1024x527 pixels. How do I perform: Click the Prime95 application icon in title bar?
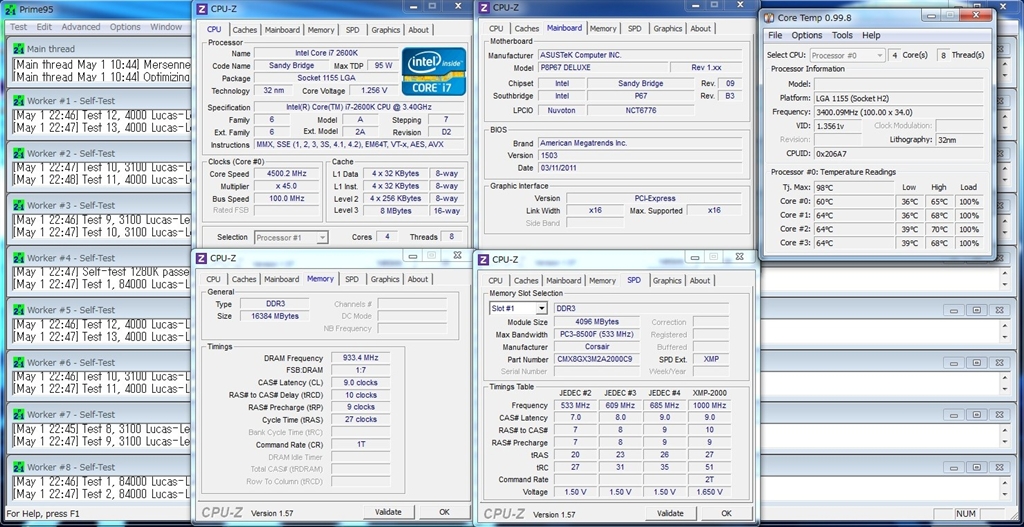click(x=12, y=9)
